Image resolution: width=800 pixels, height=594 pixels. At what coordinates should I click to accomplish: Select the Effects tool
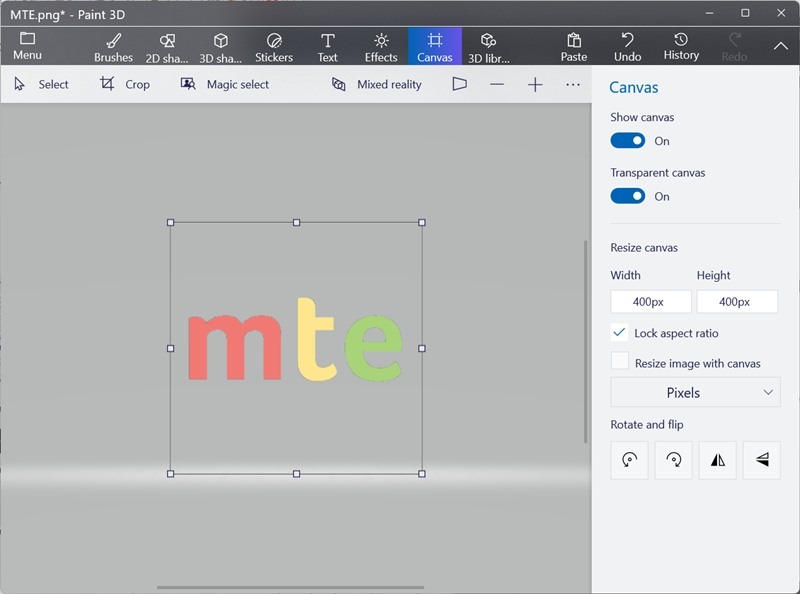[381, 45]
